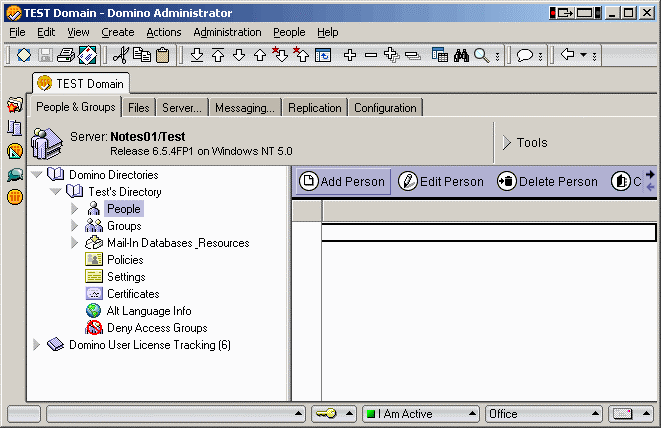Click the Collapse All double-minus icon

coord(413,55)
